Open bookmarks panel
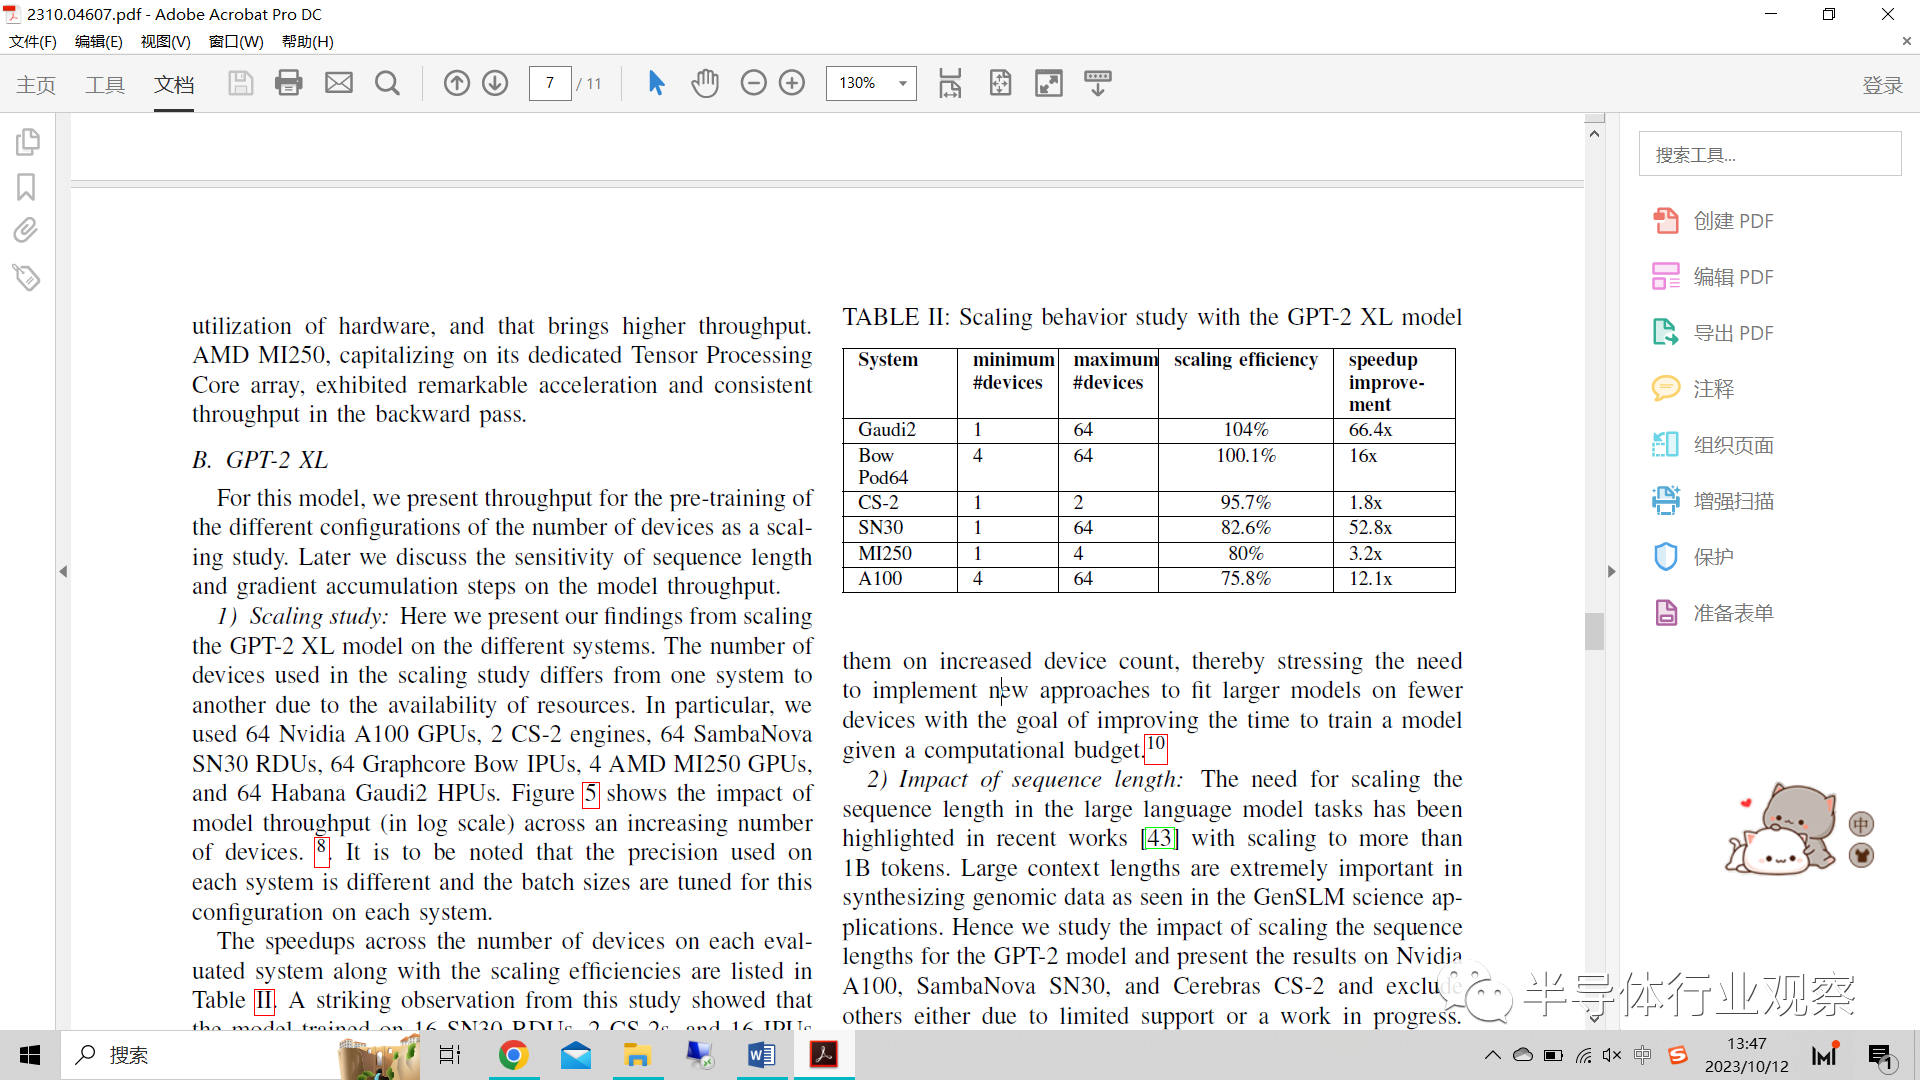1920x1080 pixels. coord(26,187)
